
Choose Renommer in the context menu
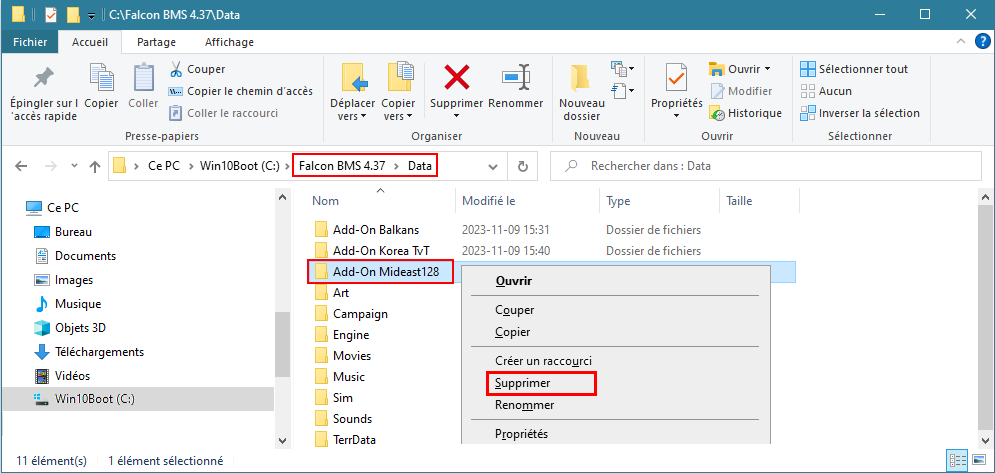(524, 405)
